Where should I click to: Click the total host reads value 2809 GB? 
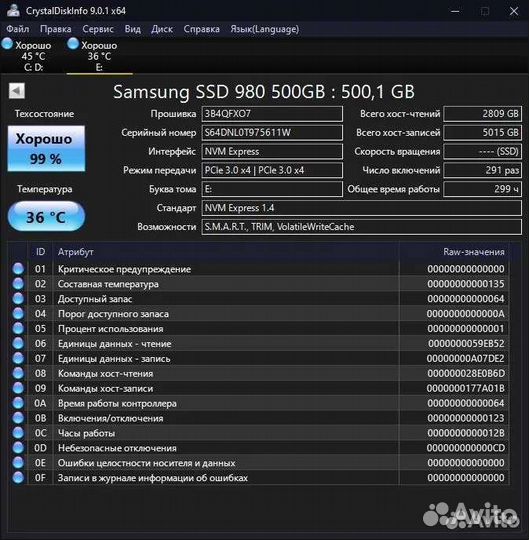tap(483, 114)
